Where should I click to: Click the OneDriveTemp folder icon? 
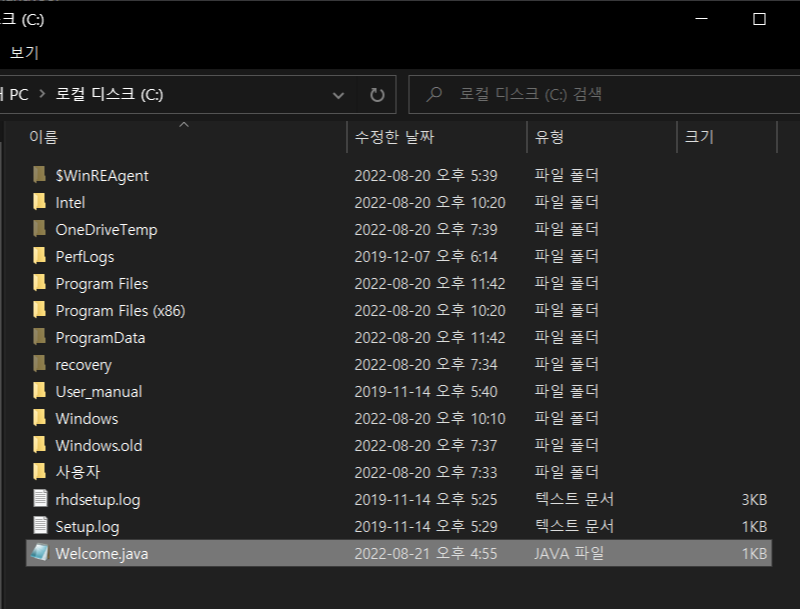point(39,229)
